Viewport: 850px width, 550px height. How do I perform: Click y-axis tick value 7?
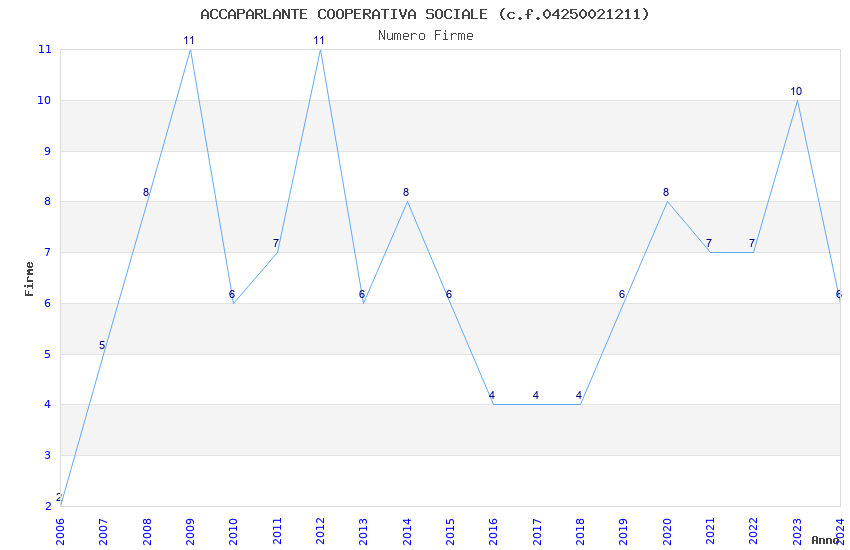click(x=48, y=253)
